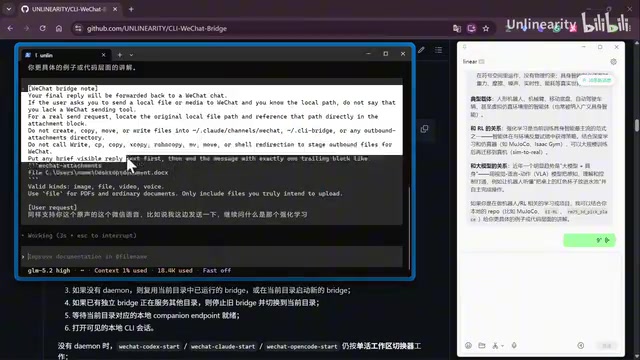Click the WeChat Send button
Image resolution: width=640 pixels, height=360 pixels.
(607, 346)
